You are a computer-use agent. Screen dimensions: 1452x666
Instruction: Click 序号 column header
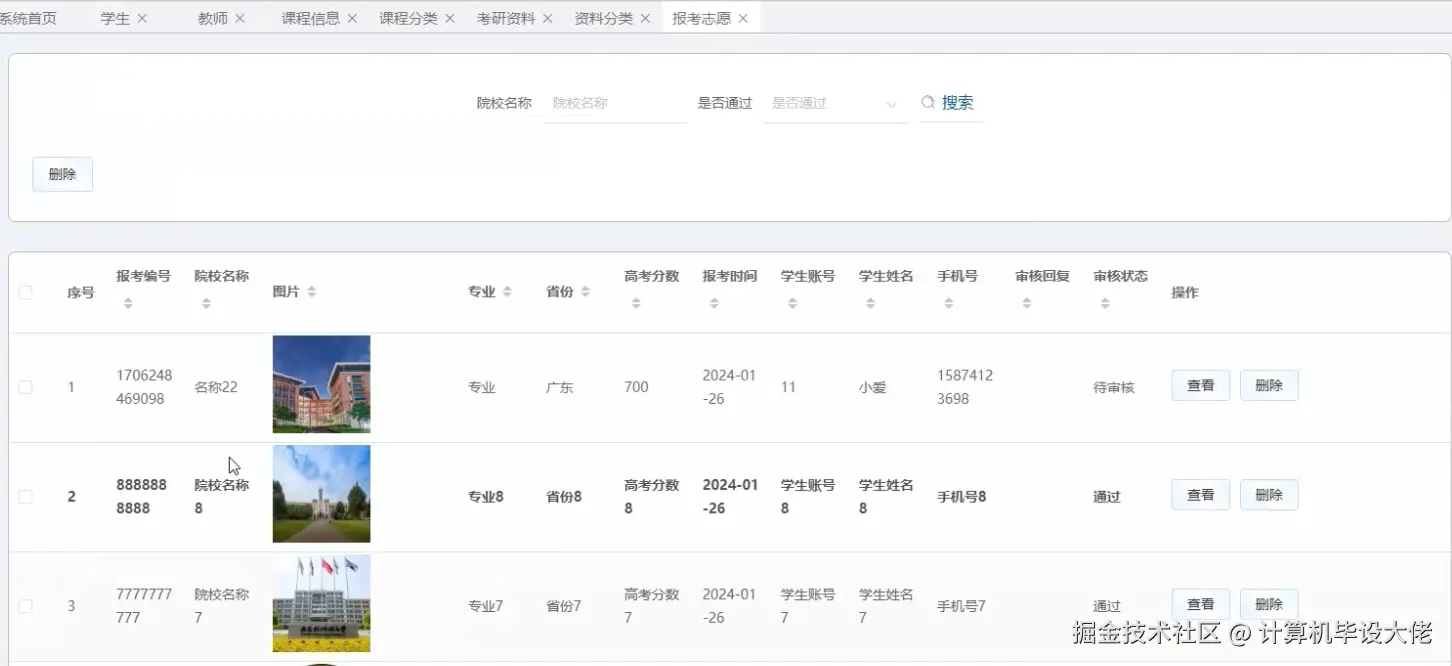pyautogui.click(x=81, y=292)
